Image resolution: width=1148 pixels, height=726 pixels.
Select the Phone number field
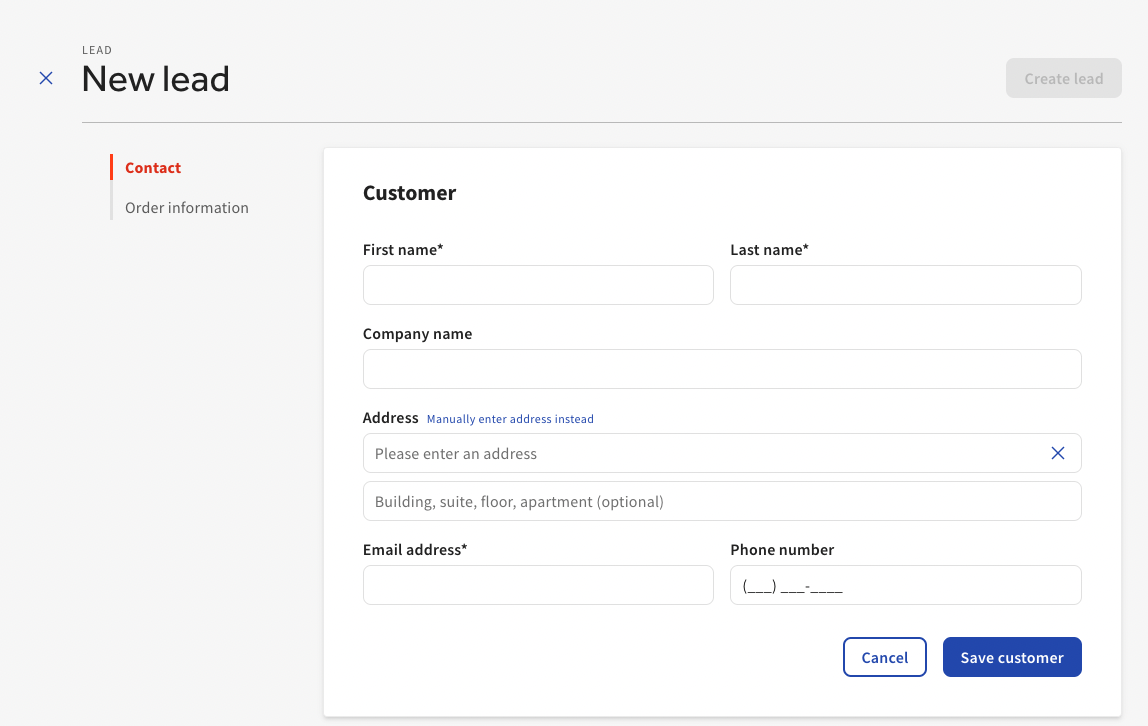pyautogui.click(x=905, y=585)
